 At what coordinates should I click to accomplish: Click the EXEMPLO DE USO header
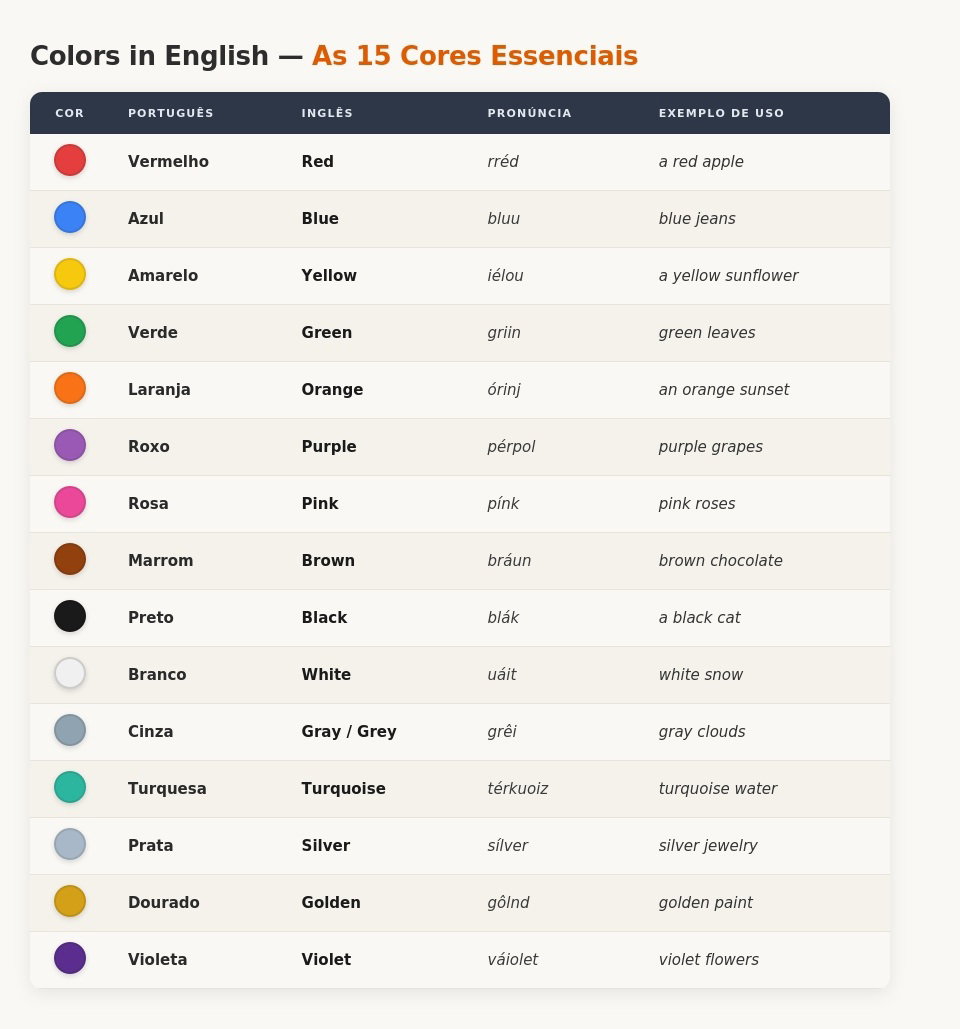click(x=721, y=113)
